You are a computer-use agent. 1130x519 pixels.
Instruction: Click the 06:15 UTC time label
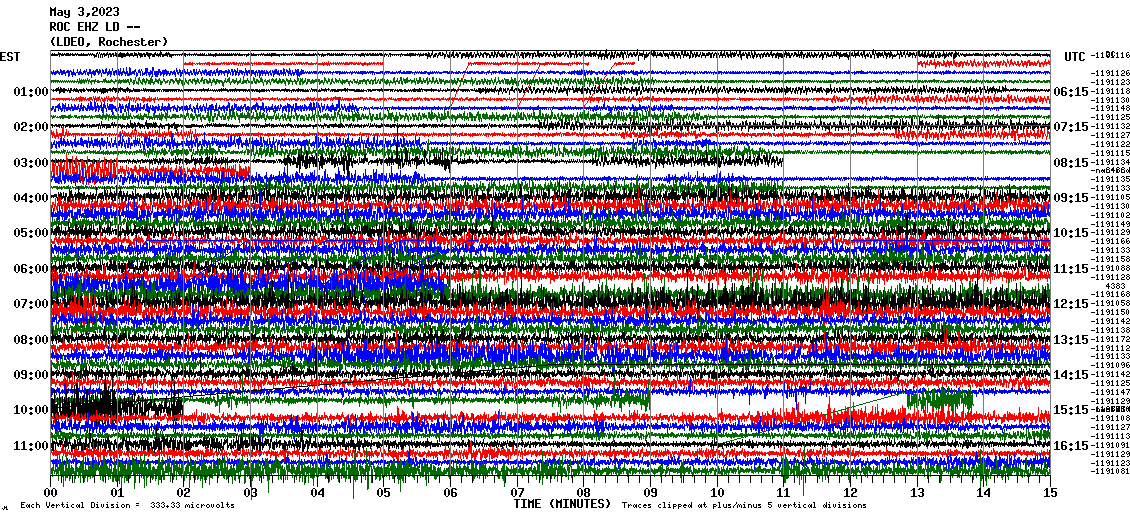click(1070, 92)
